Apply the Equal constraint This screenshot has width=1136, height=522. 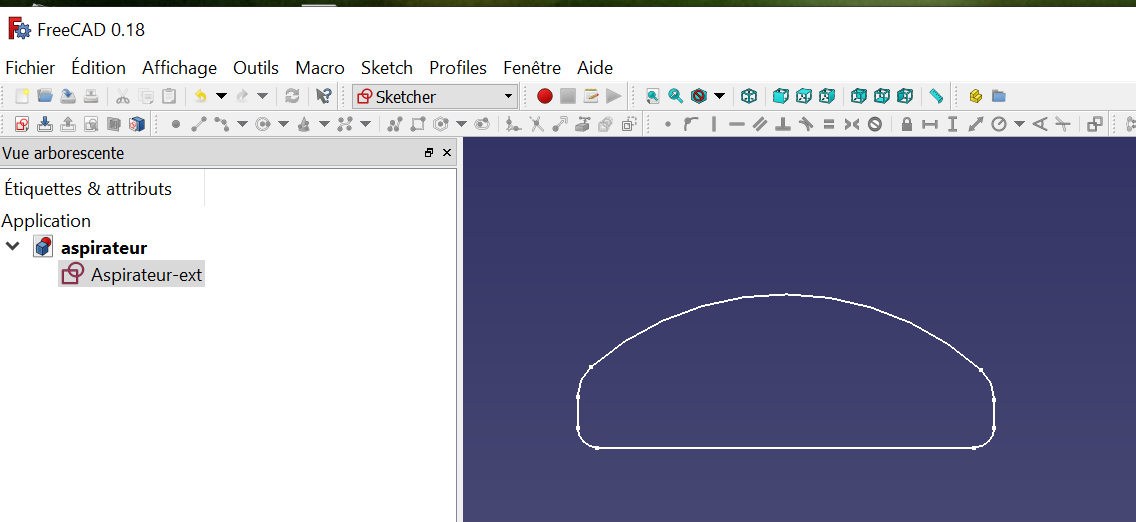click(829, 125)
